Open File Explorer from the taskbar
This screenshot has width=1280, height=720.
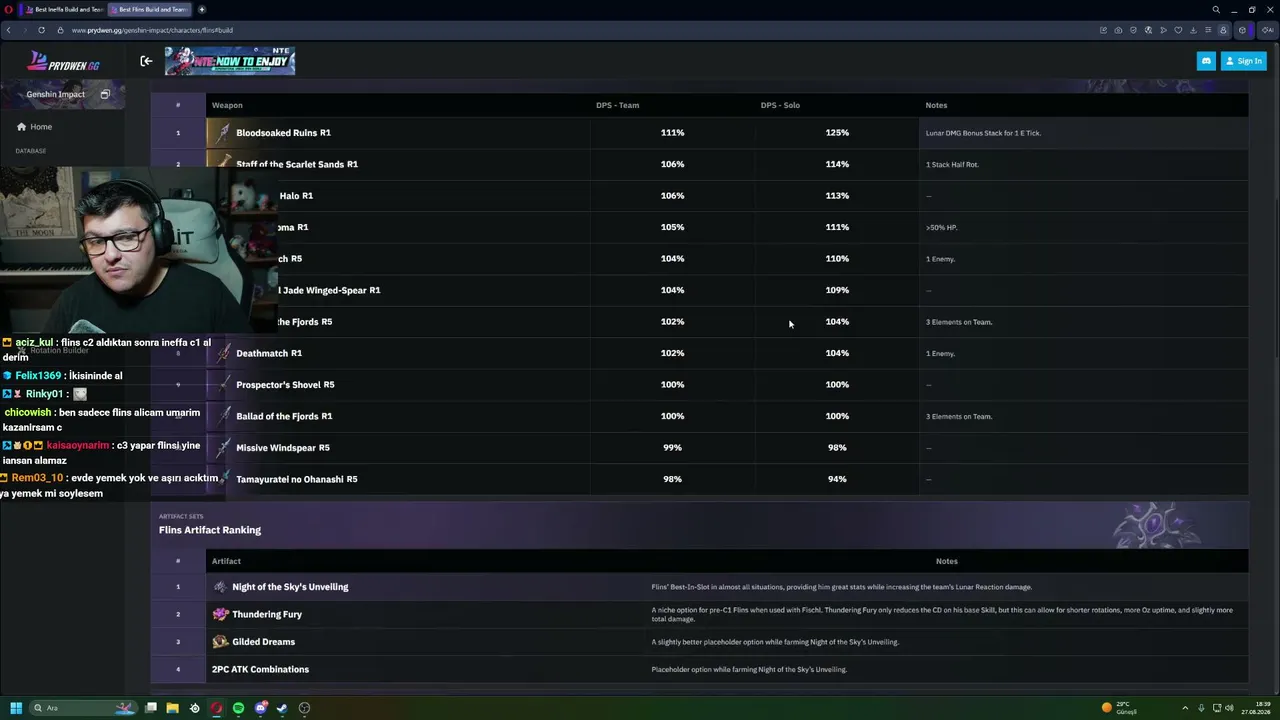[172, 708]
